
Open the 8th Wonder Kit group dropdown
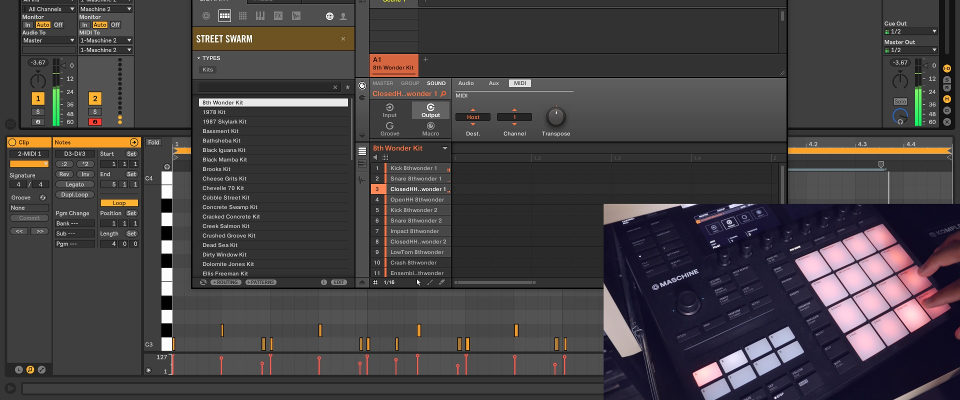coord(445,148)
